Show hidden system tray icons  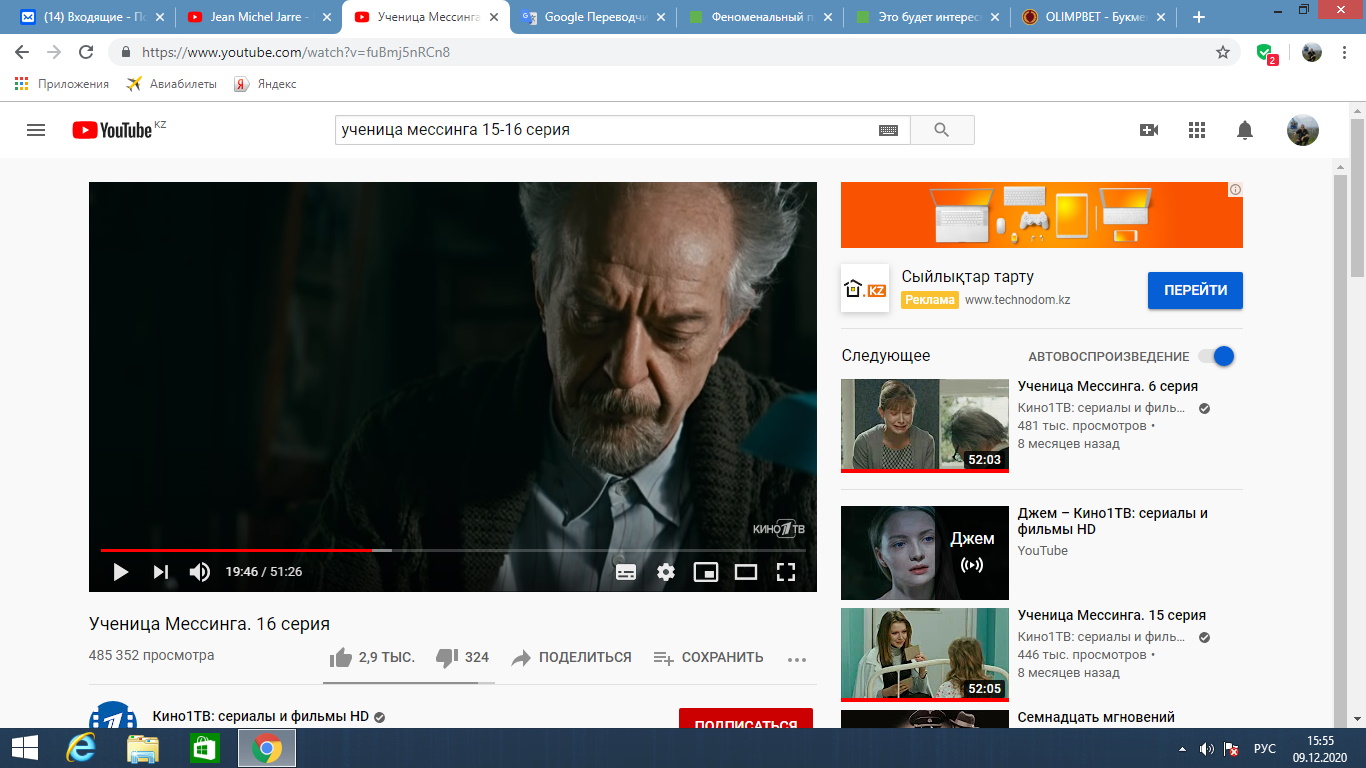coord(1184,748)
